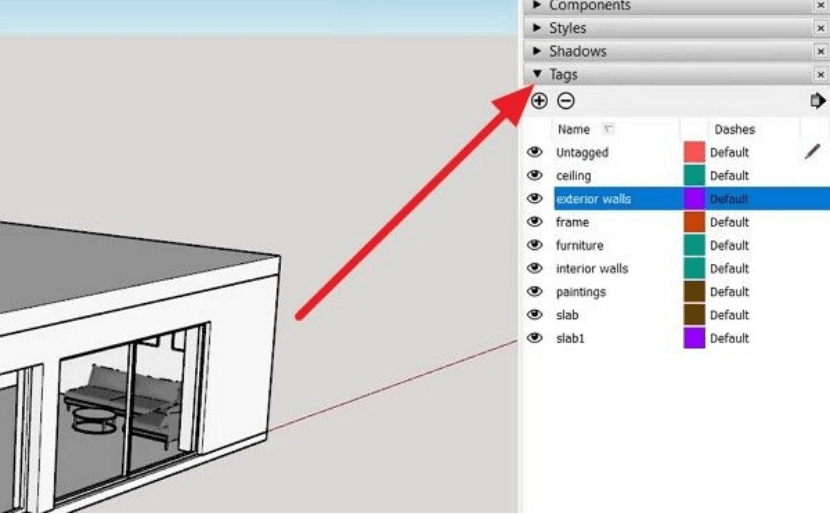830x514 pixels.
Task: Open Dashes dropdown for ceiling tag
Action: click(x=729, y=176)
